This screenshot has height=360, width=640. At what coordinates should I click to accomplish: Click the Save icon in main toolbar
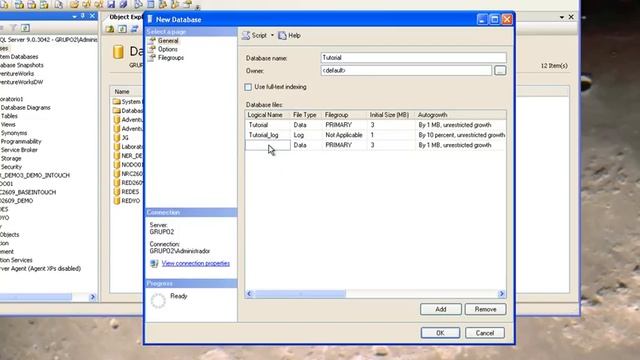pyautogui.click(x=111, y=4)
